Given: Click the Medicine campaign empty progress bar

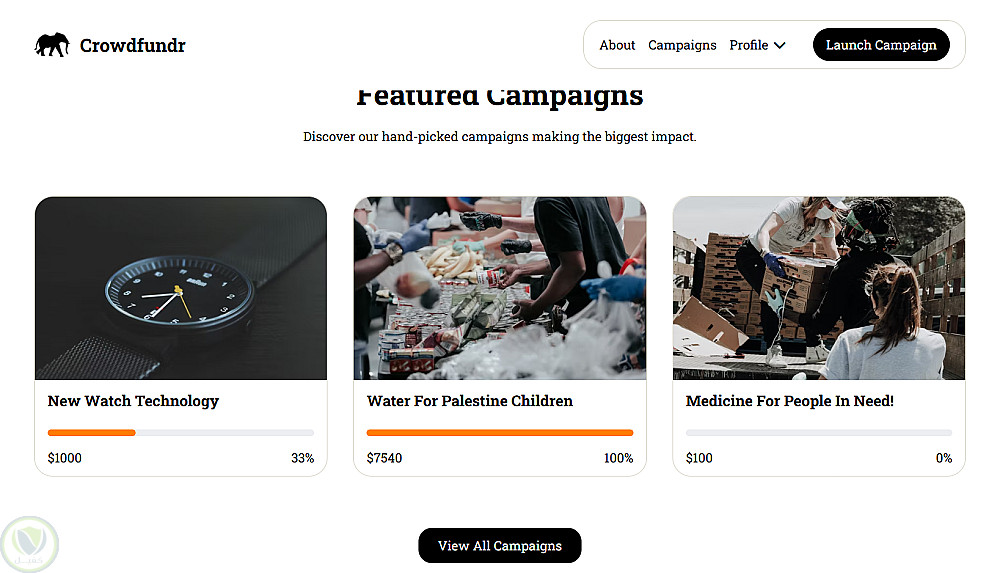Looking at the screenshot, I should coord(819,433).
